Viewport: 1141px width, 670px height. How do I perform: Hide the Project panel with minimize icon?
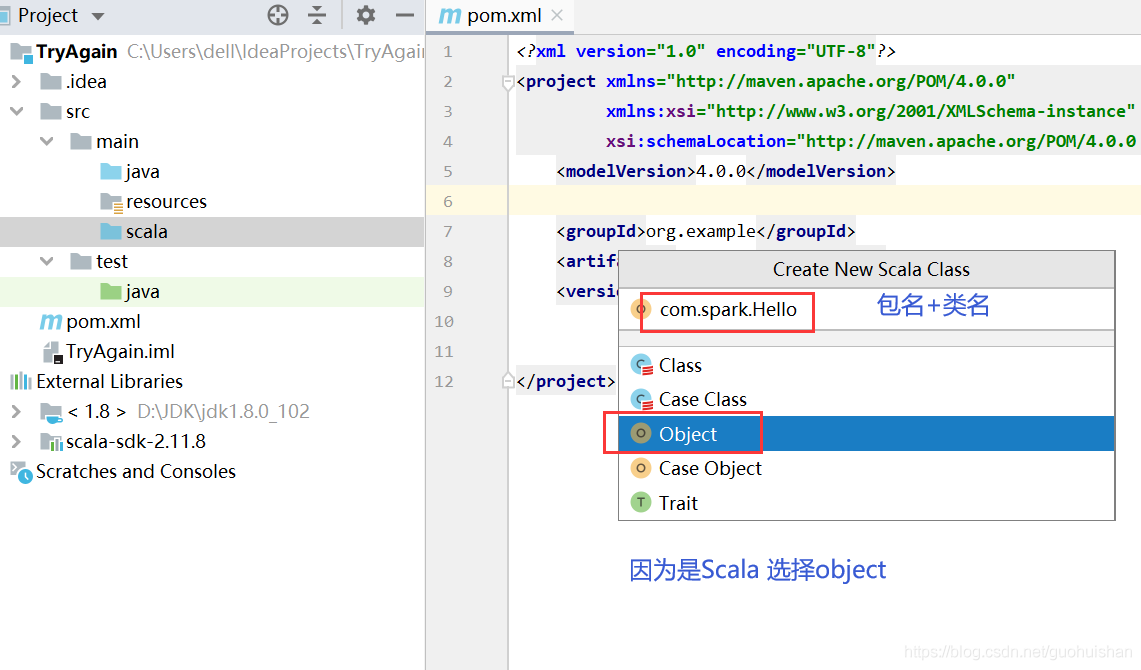(x=404, y=15)
